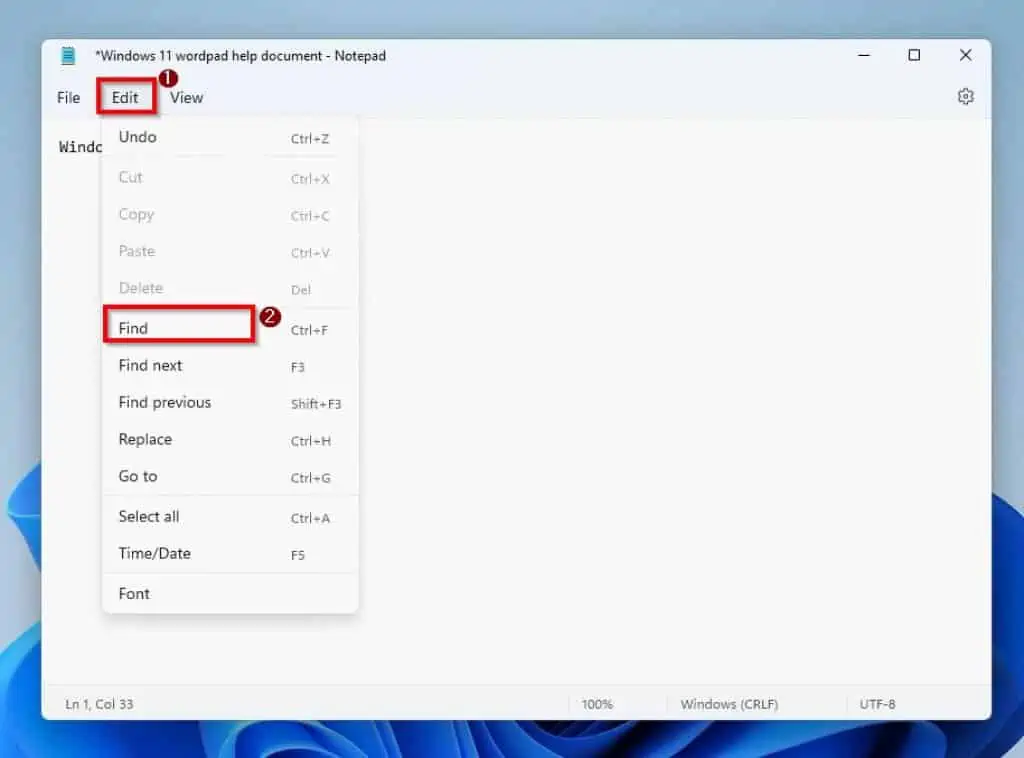Click the disabled Cut menu entry
Viewport: 1024px width, 758px height.
click(x=230, y=178)
